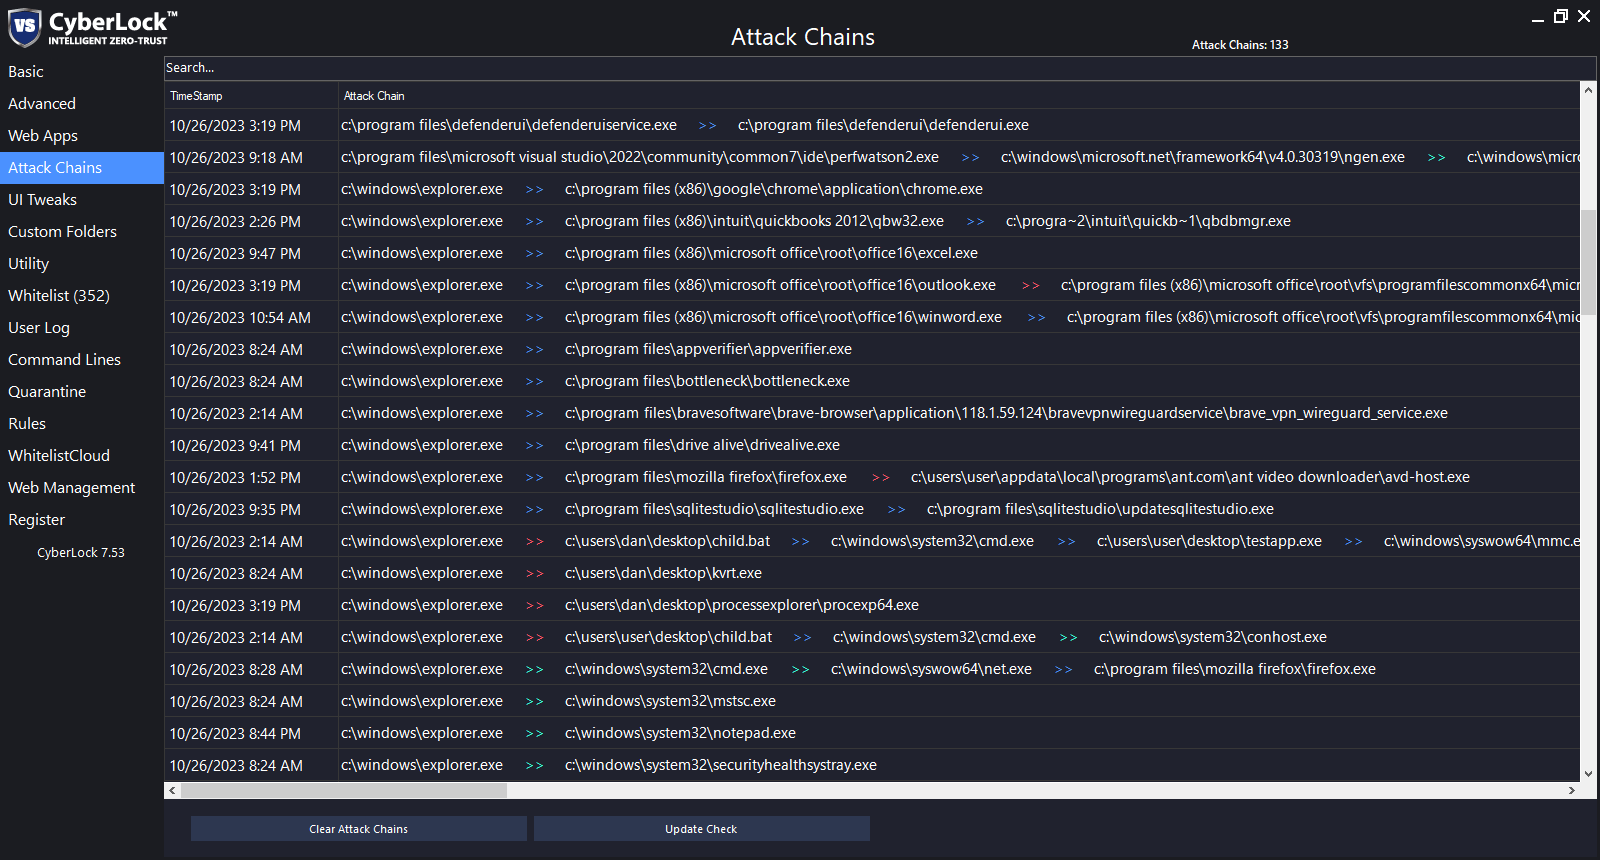Click the horizontal scrollbar thumb

343,790
